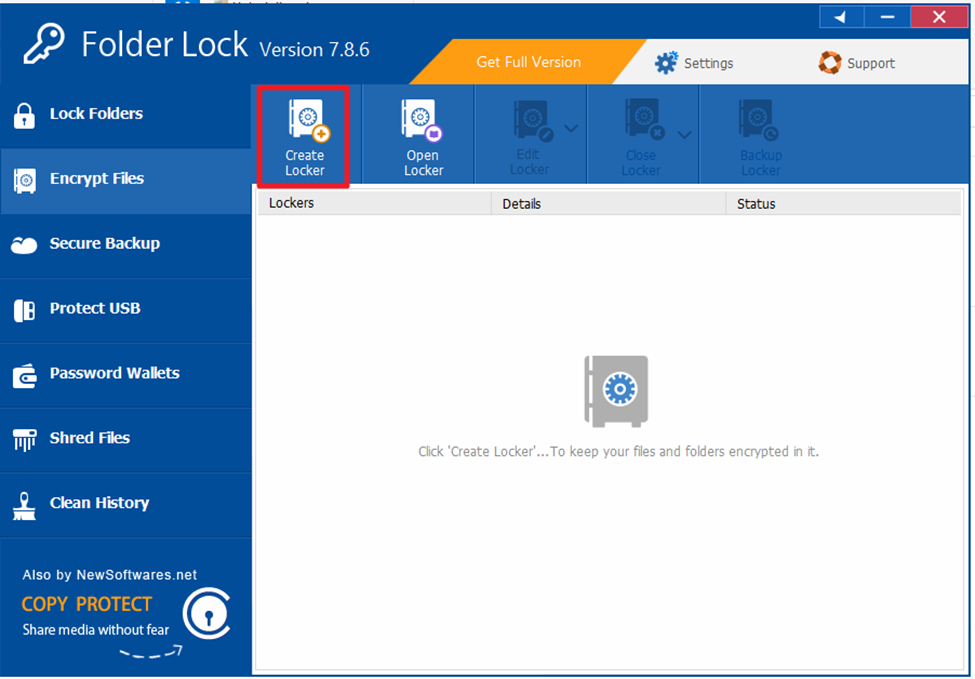Click the Backup Locker toolbar icon
The image size is (975, 679).
tap(758, 120)
